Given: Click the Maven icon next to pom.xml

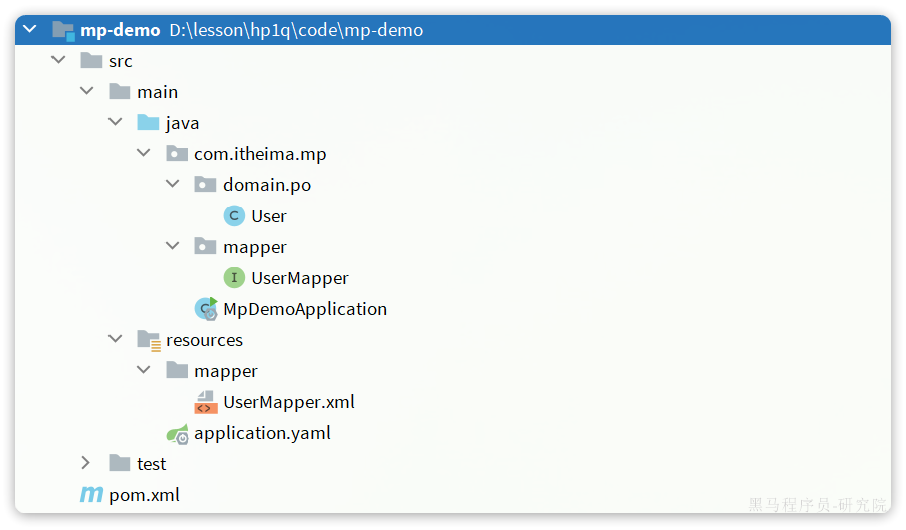Looking at the screenshot, I should (91, 495).
